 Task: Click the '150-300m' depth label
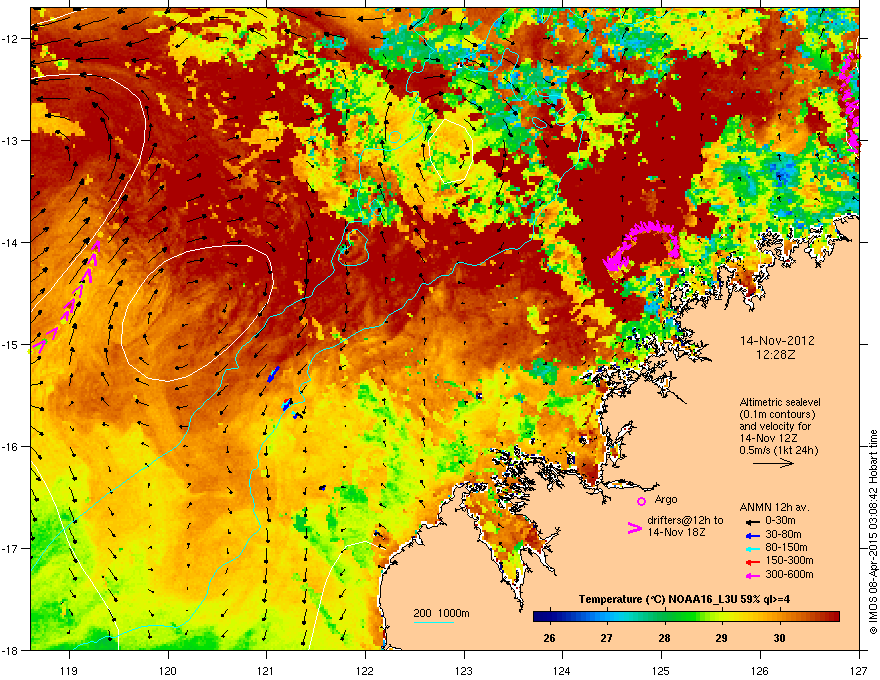coord(789,560)
